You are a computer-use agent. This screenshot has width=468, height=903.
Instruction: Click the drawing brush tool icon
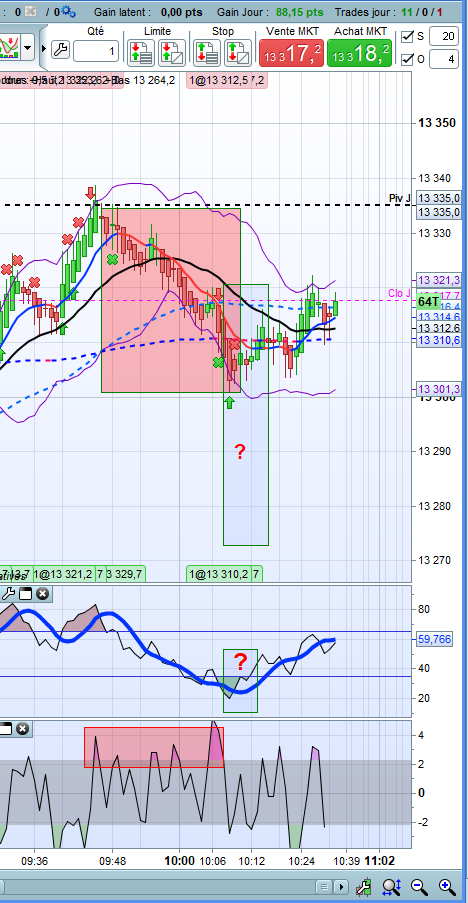tap(363, 887)
